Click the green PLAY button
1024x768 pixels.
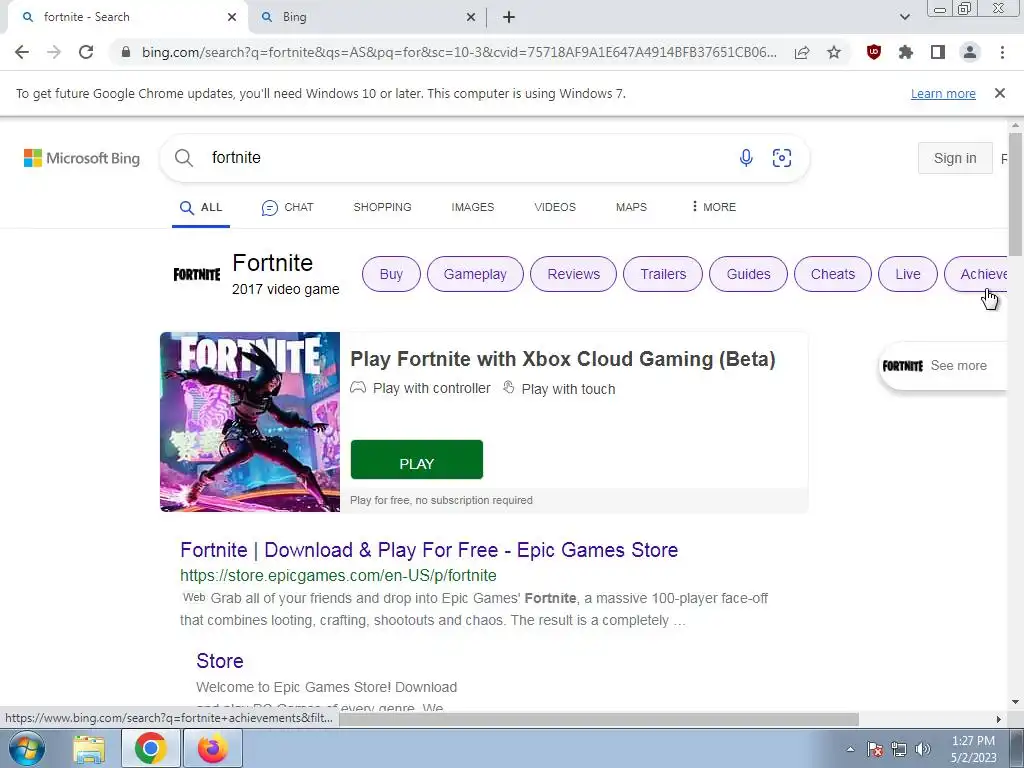(x=417, y=460)
